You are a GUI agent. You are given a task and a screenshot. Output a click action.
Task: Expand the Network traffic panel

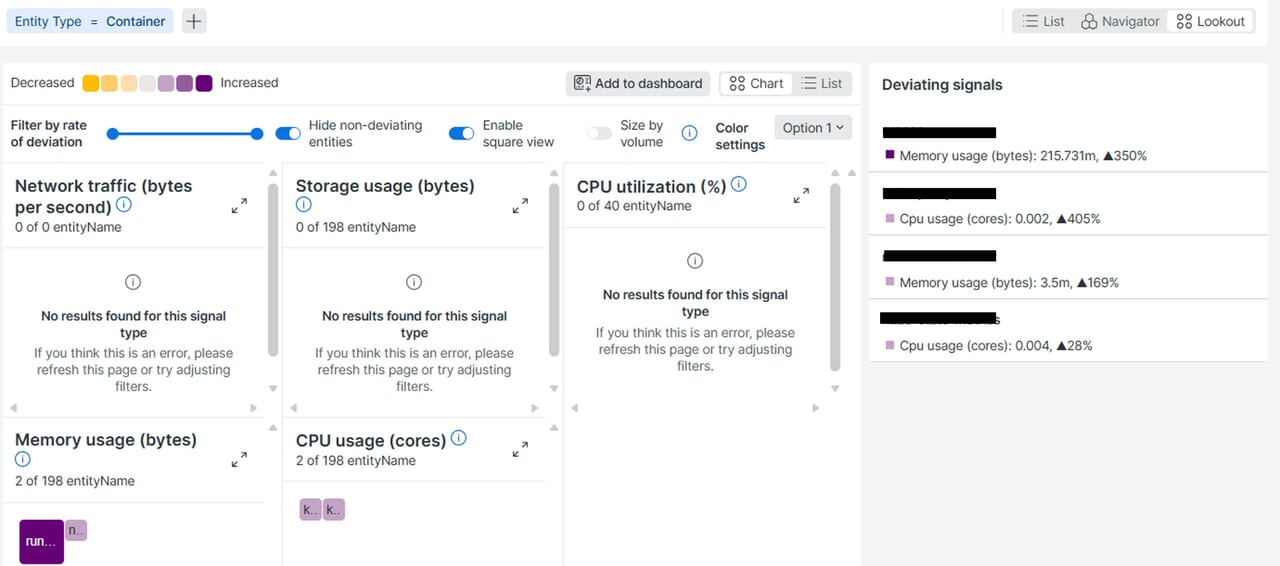point(239,206)
